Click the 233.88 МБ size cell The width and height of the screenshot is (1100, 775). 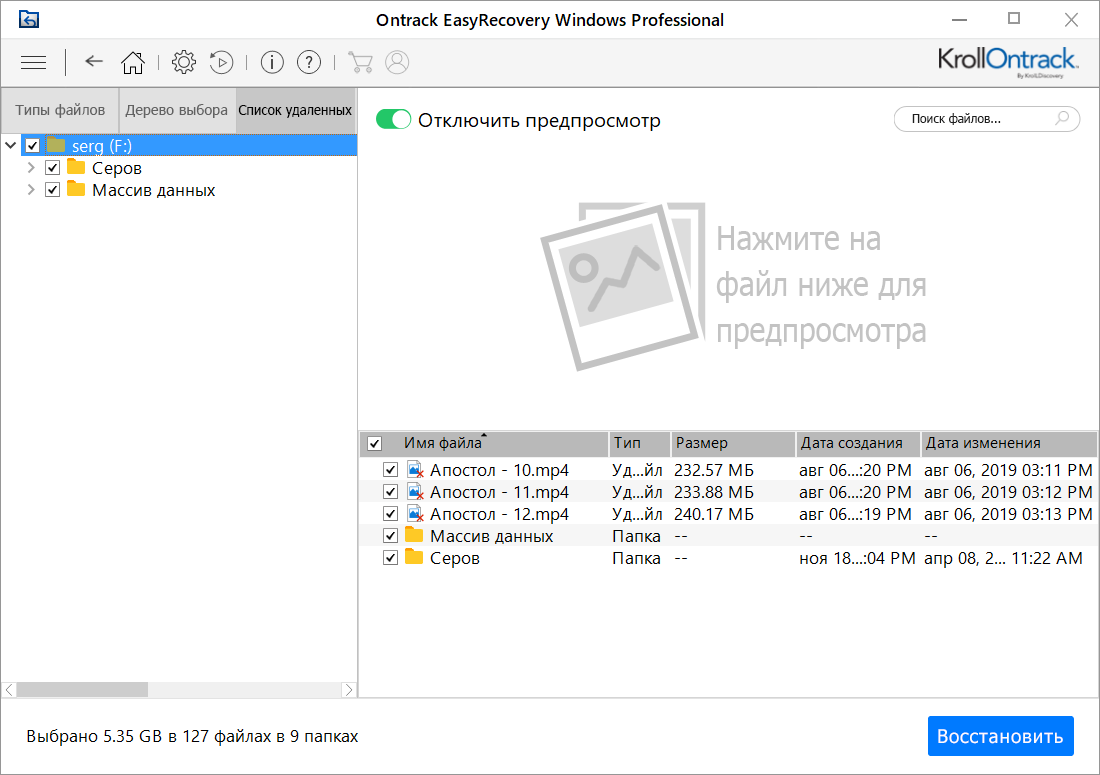713,492
